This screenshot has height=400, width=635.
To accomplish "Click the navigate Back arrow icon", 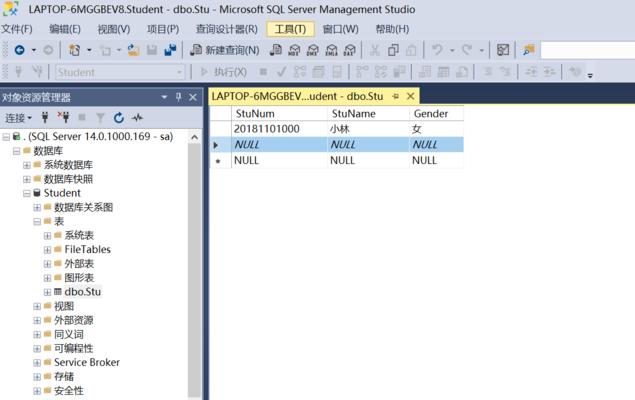I will [x=19, y=50].
